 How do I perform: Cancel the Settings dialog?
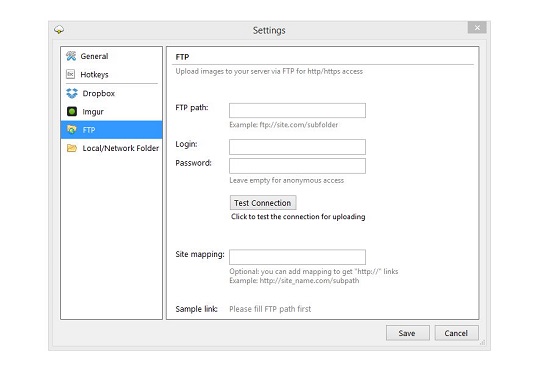(x=456, y=333)
